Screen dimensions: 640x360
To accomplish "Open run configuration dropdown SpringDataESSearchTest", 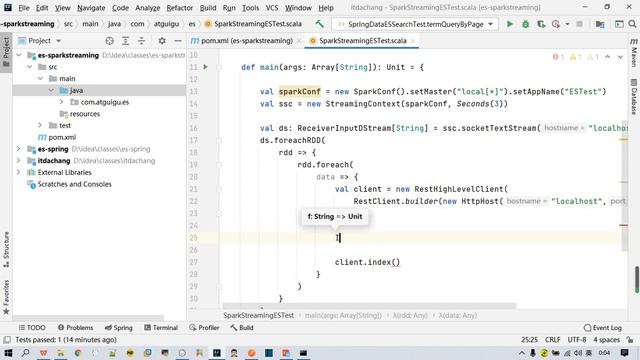I will click(414, 24).
